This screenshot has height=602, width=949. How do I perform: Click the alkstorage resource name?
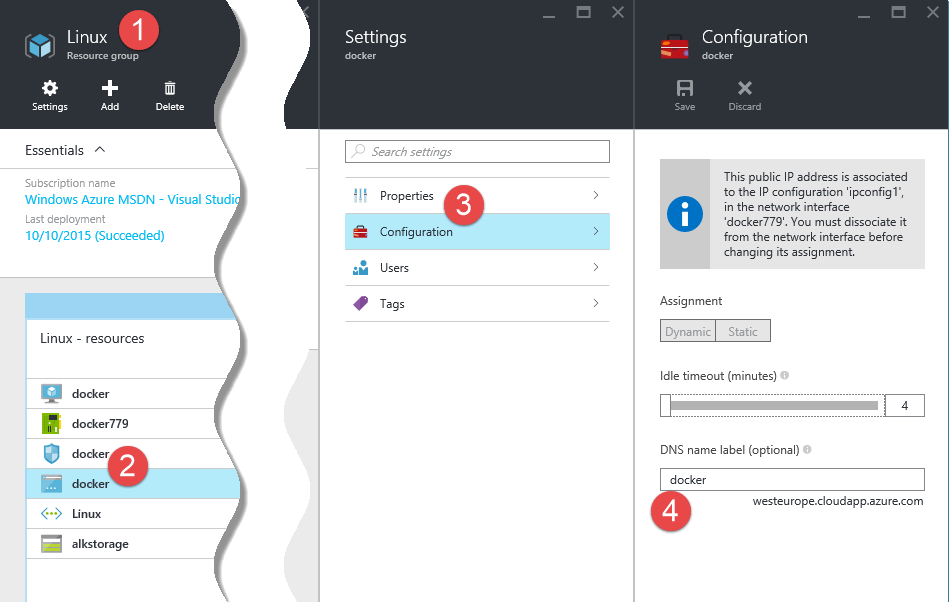click(100, 543)
